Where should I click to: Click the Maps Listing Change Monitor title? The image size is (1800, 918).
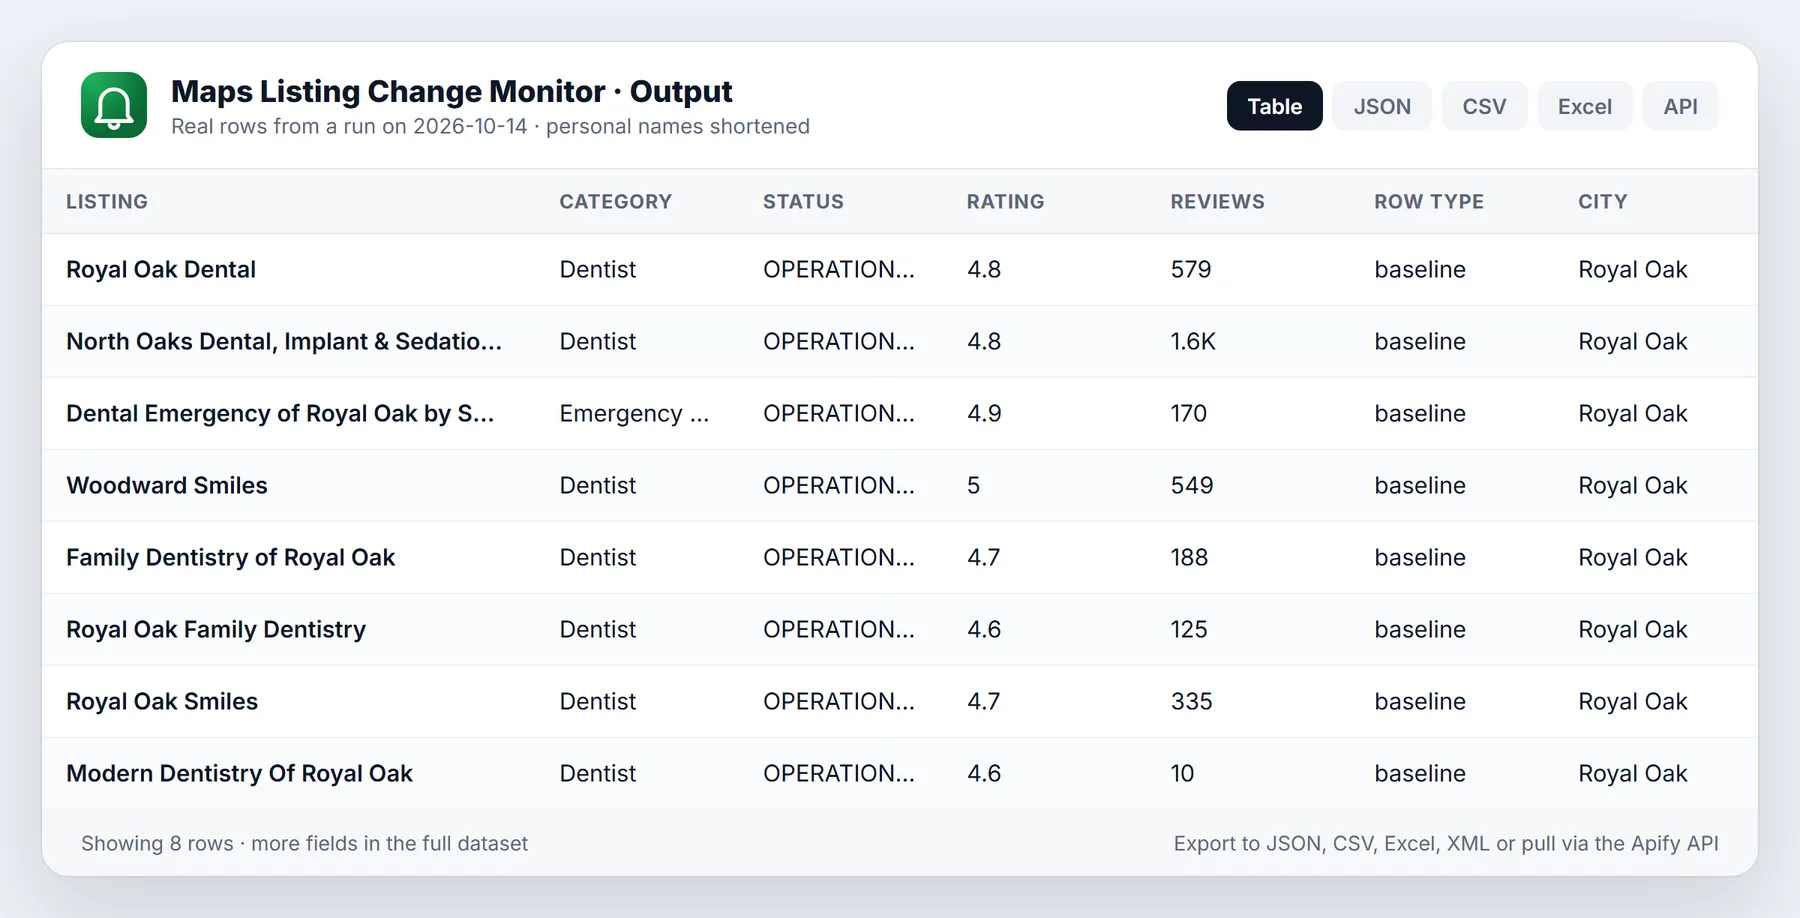452,91
